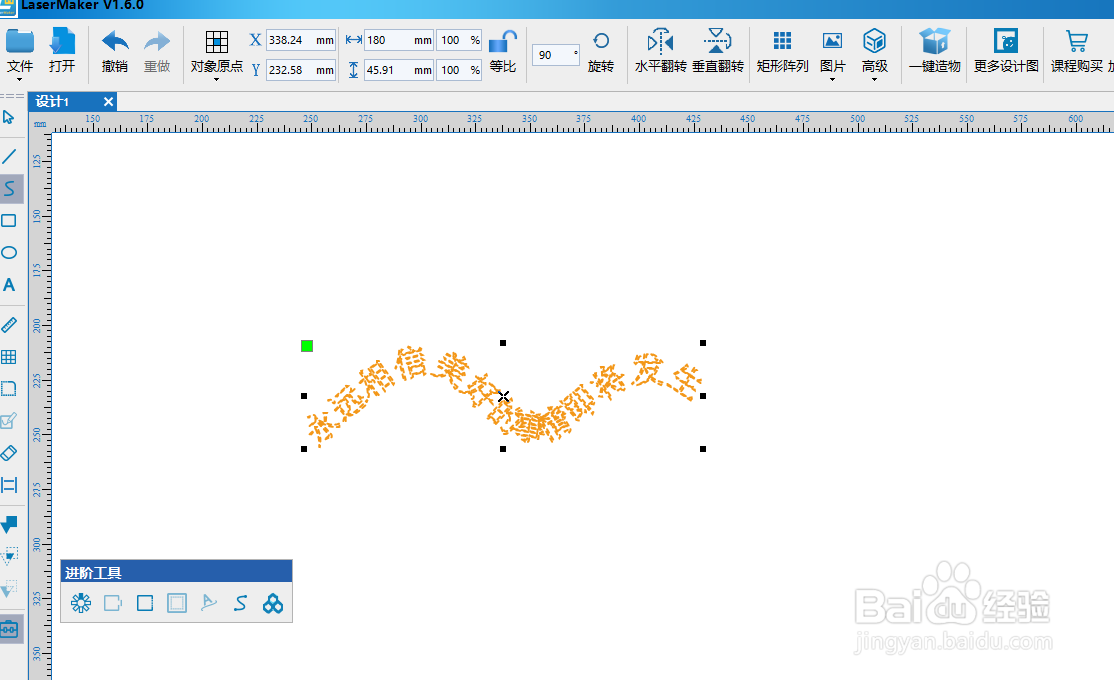Toggle the 等比 proportional lock icon
1114x680 pixels.
point(503,42)
